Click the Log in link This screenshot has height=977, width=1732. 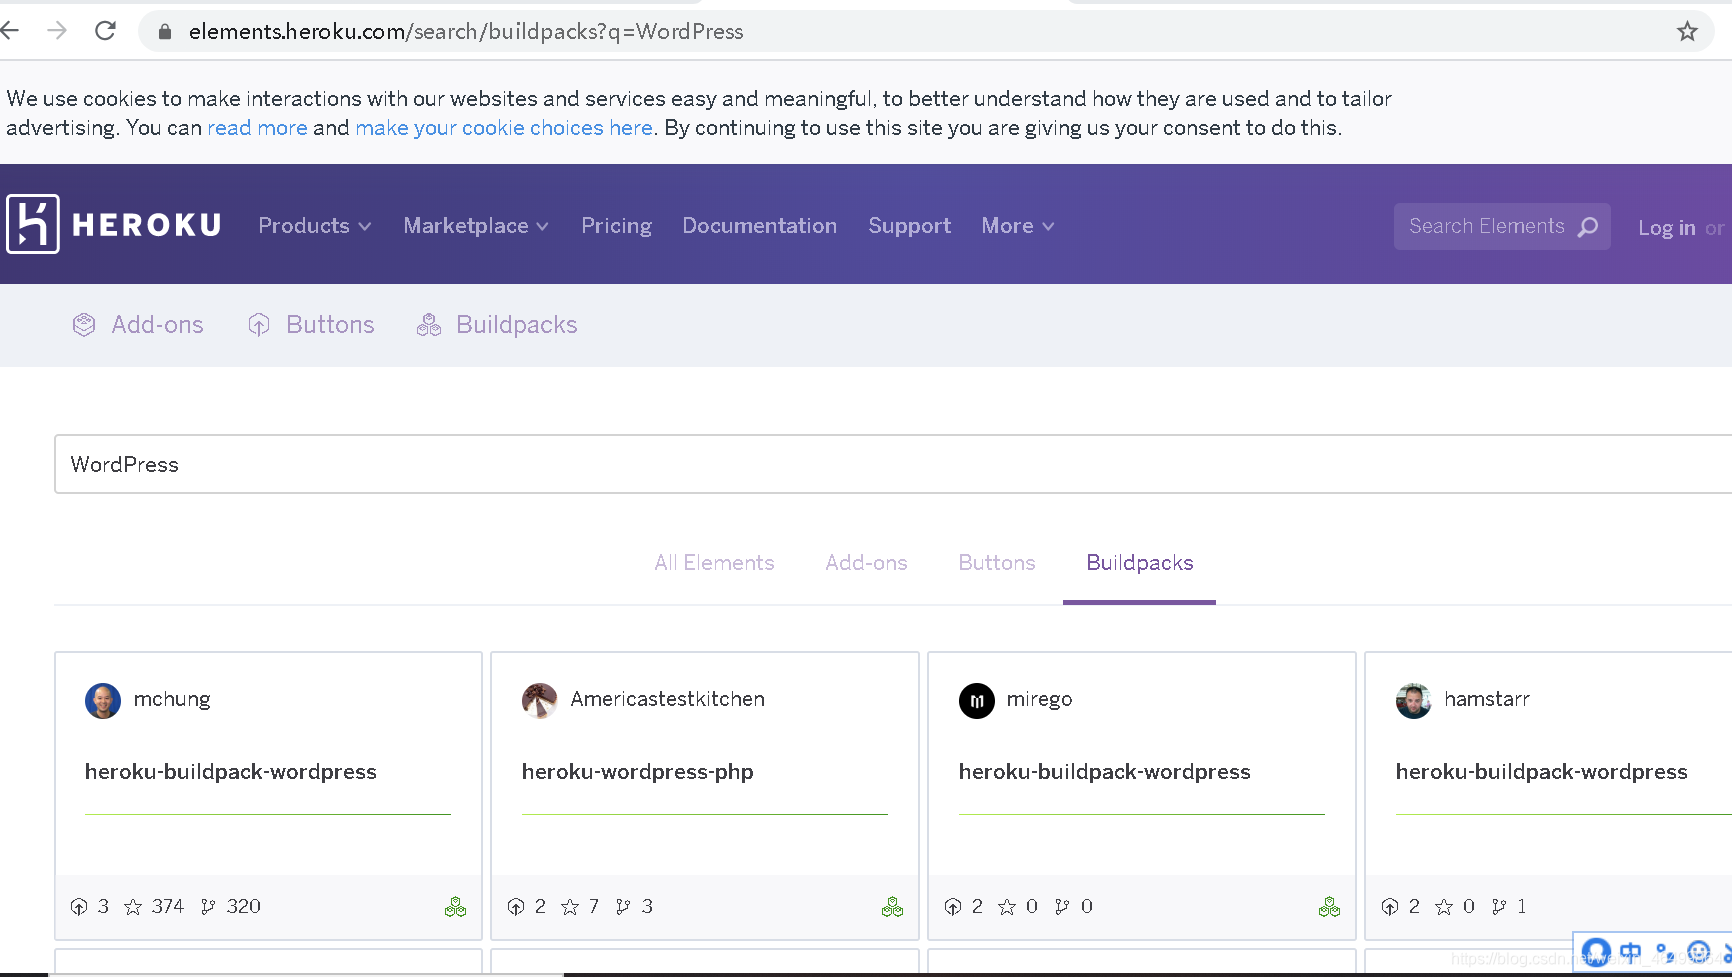point(1666,228)
